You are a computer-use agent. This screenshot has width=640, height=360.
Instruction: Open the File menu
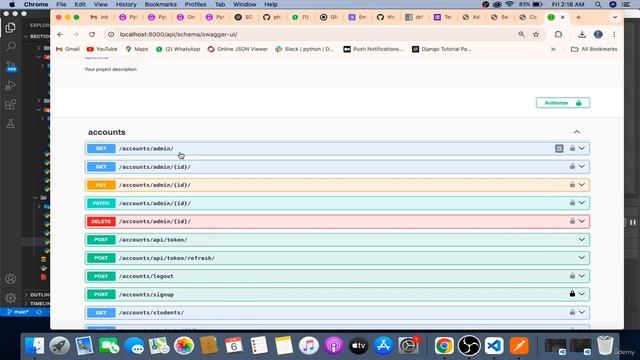[x=61, y=4]
